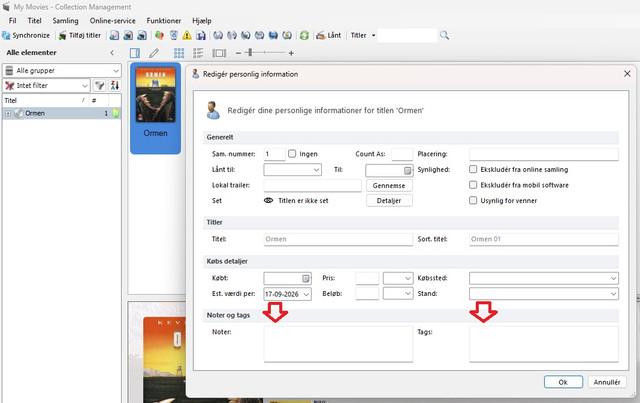
Task: Click the Lånt toolbar button
Action: tap(329, 36)
